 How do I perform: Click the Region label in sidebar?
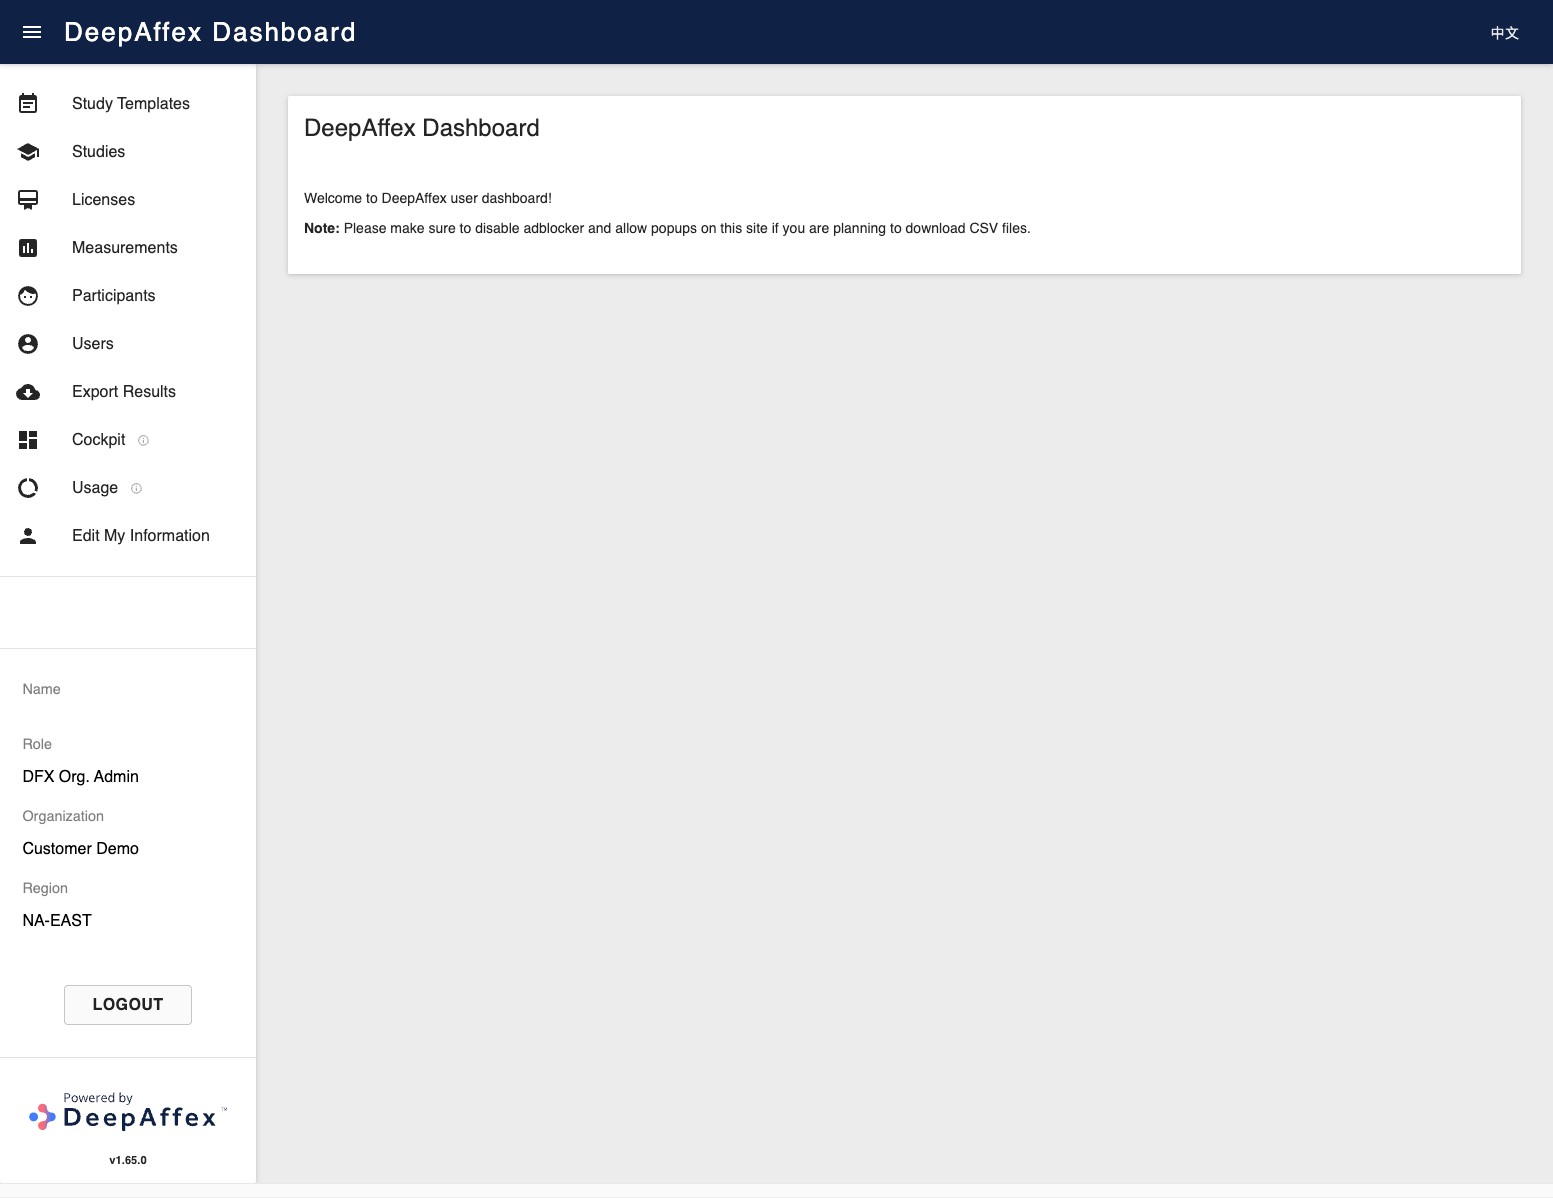(x=45, y=888)
